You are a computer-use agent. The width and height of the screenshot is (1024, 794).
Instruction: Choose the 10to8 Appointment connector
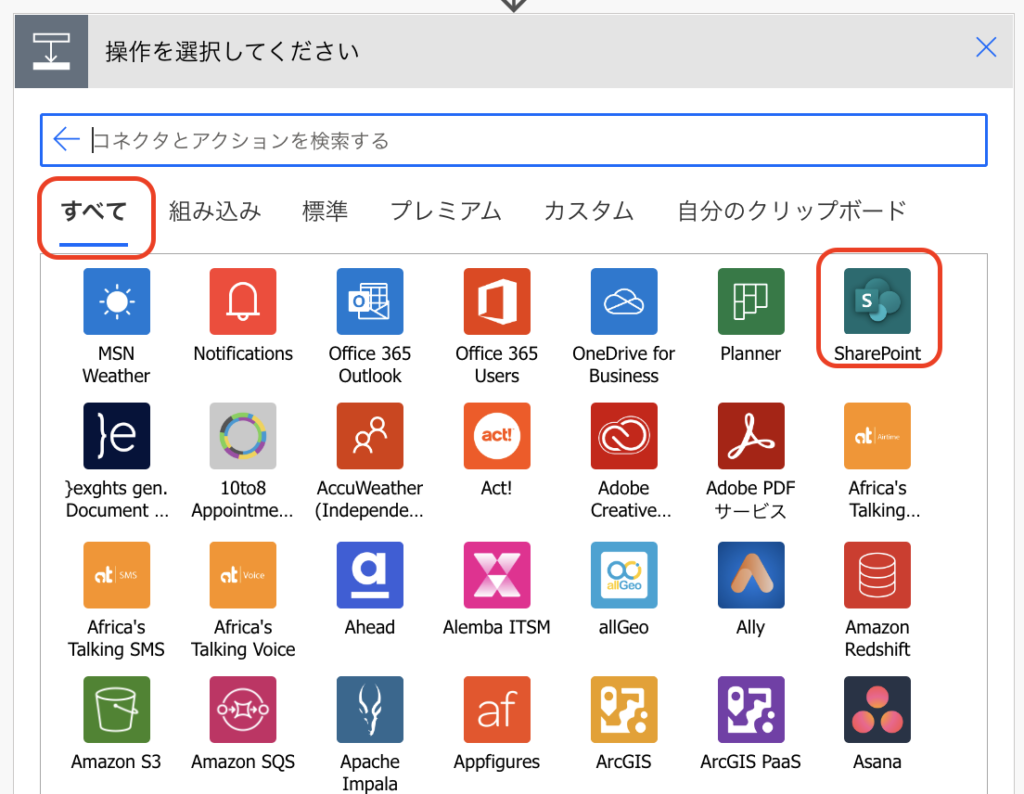243,436
